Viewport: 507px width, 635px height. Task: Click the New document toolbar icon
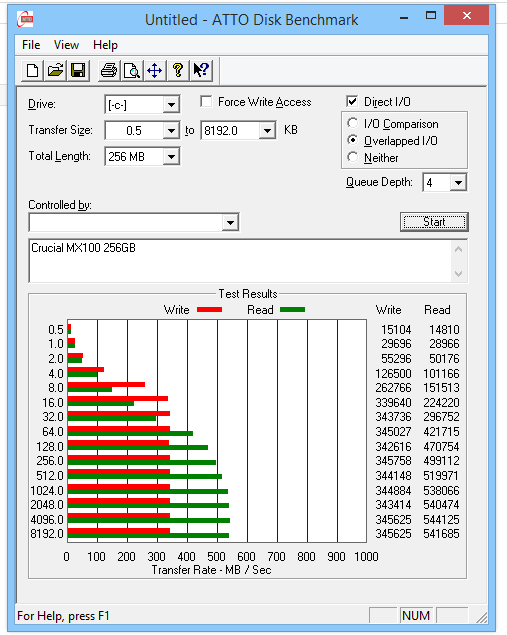32,71
